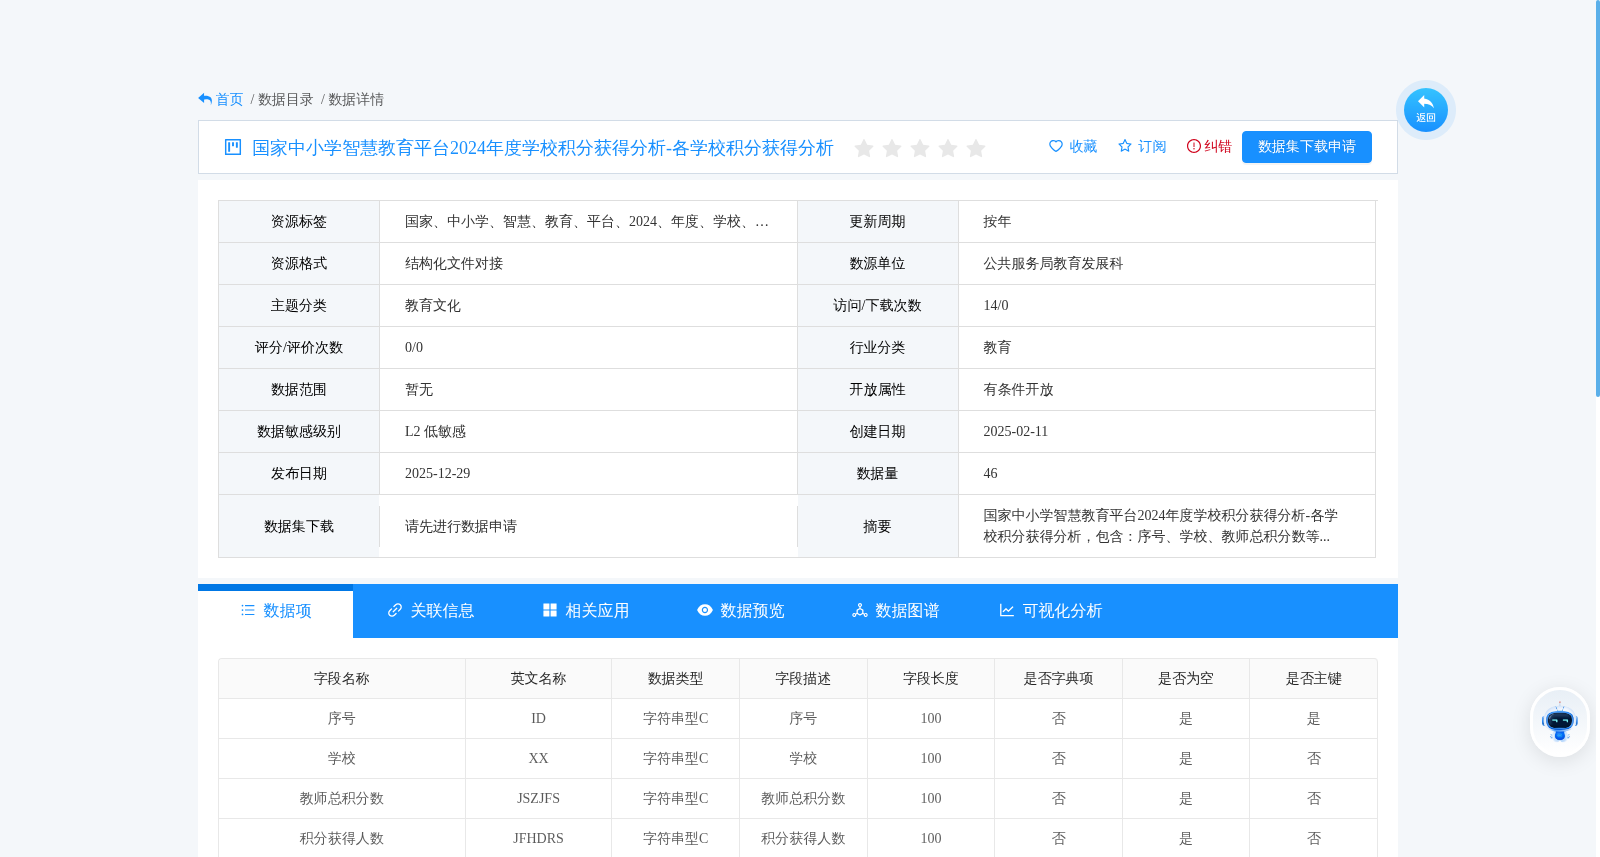
Task: Click 公共服务局教育发展科 value
Action: click(1053, 264)
